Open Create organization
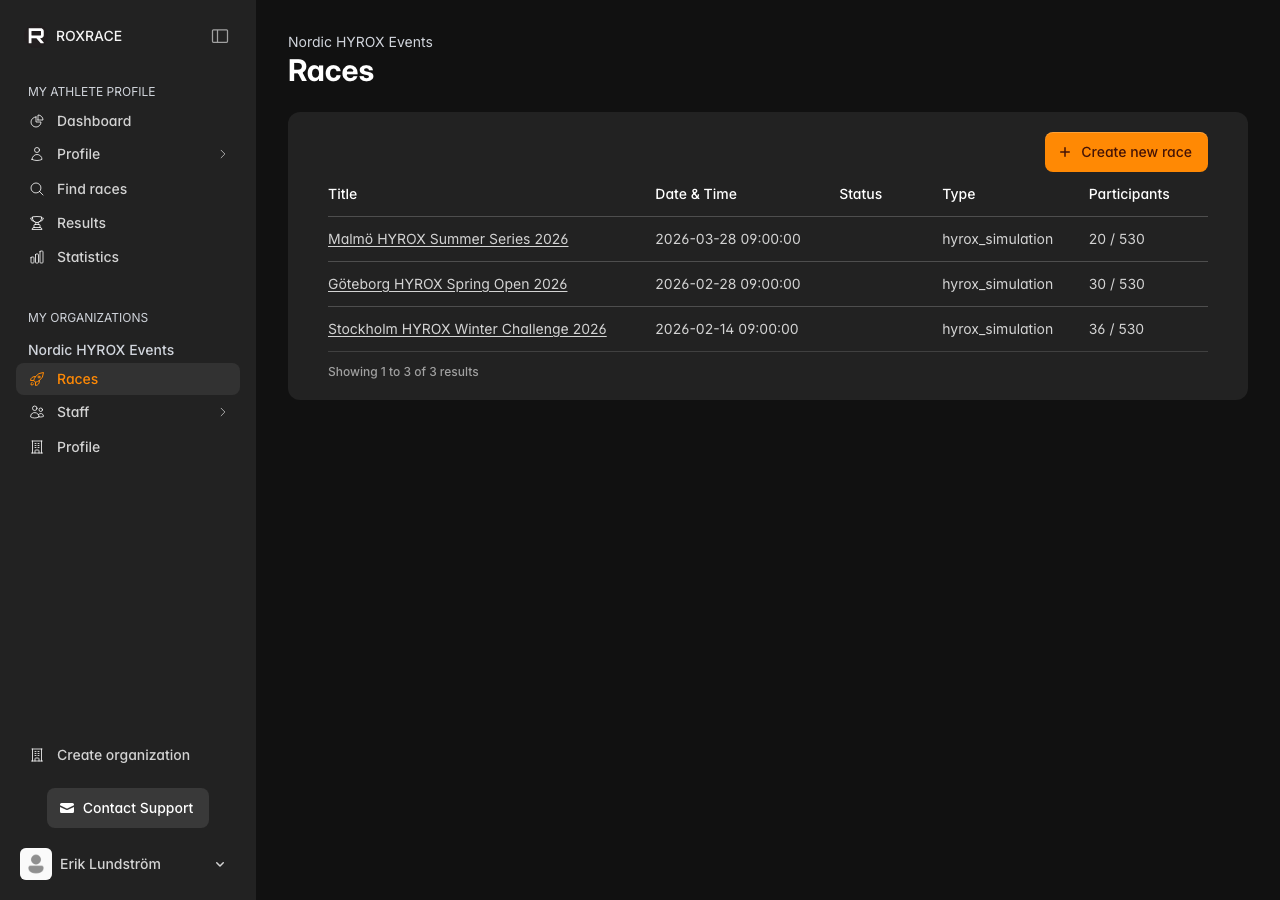Screen dimensions: 1280x900 (128, 755)
